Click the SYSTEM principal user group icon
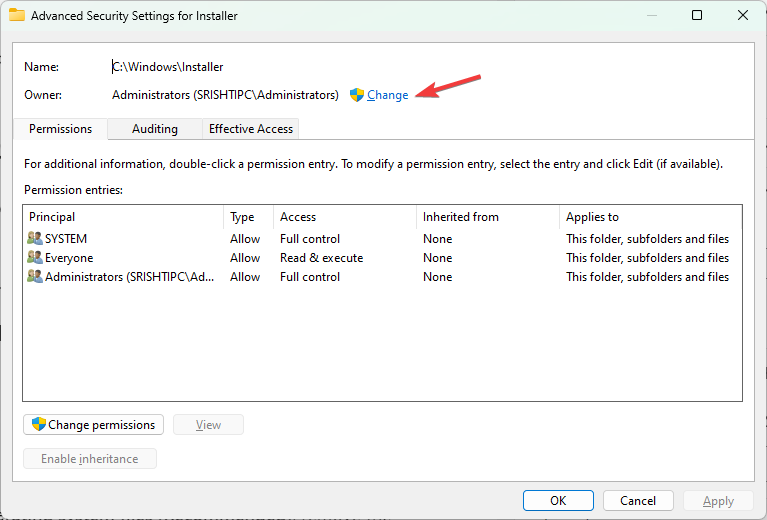The image size is (767, 520). click(35, 238)
